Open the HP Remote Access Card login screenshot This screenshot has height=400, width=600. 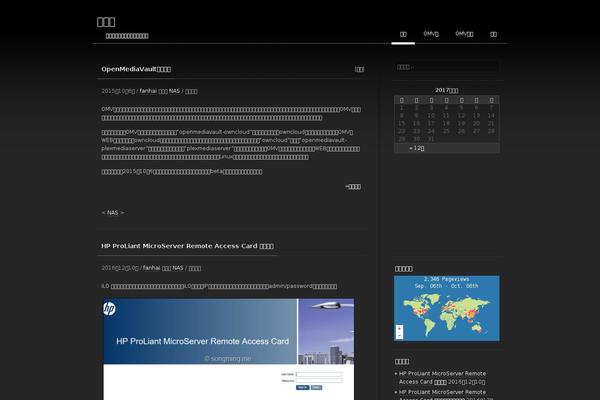pos(228,349)
